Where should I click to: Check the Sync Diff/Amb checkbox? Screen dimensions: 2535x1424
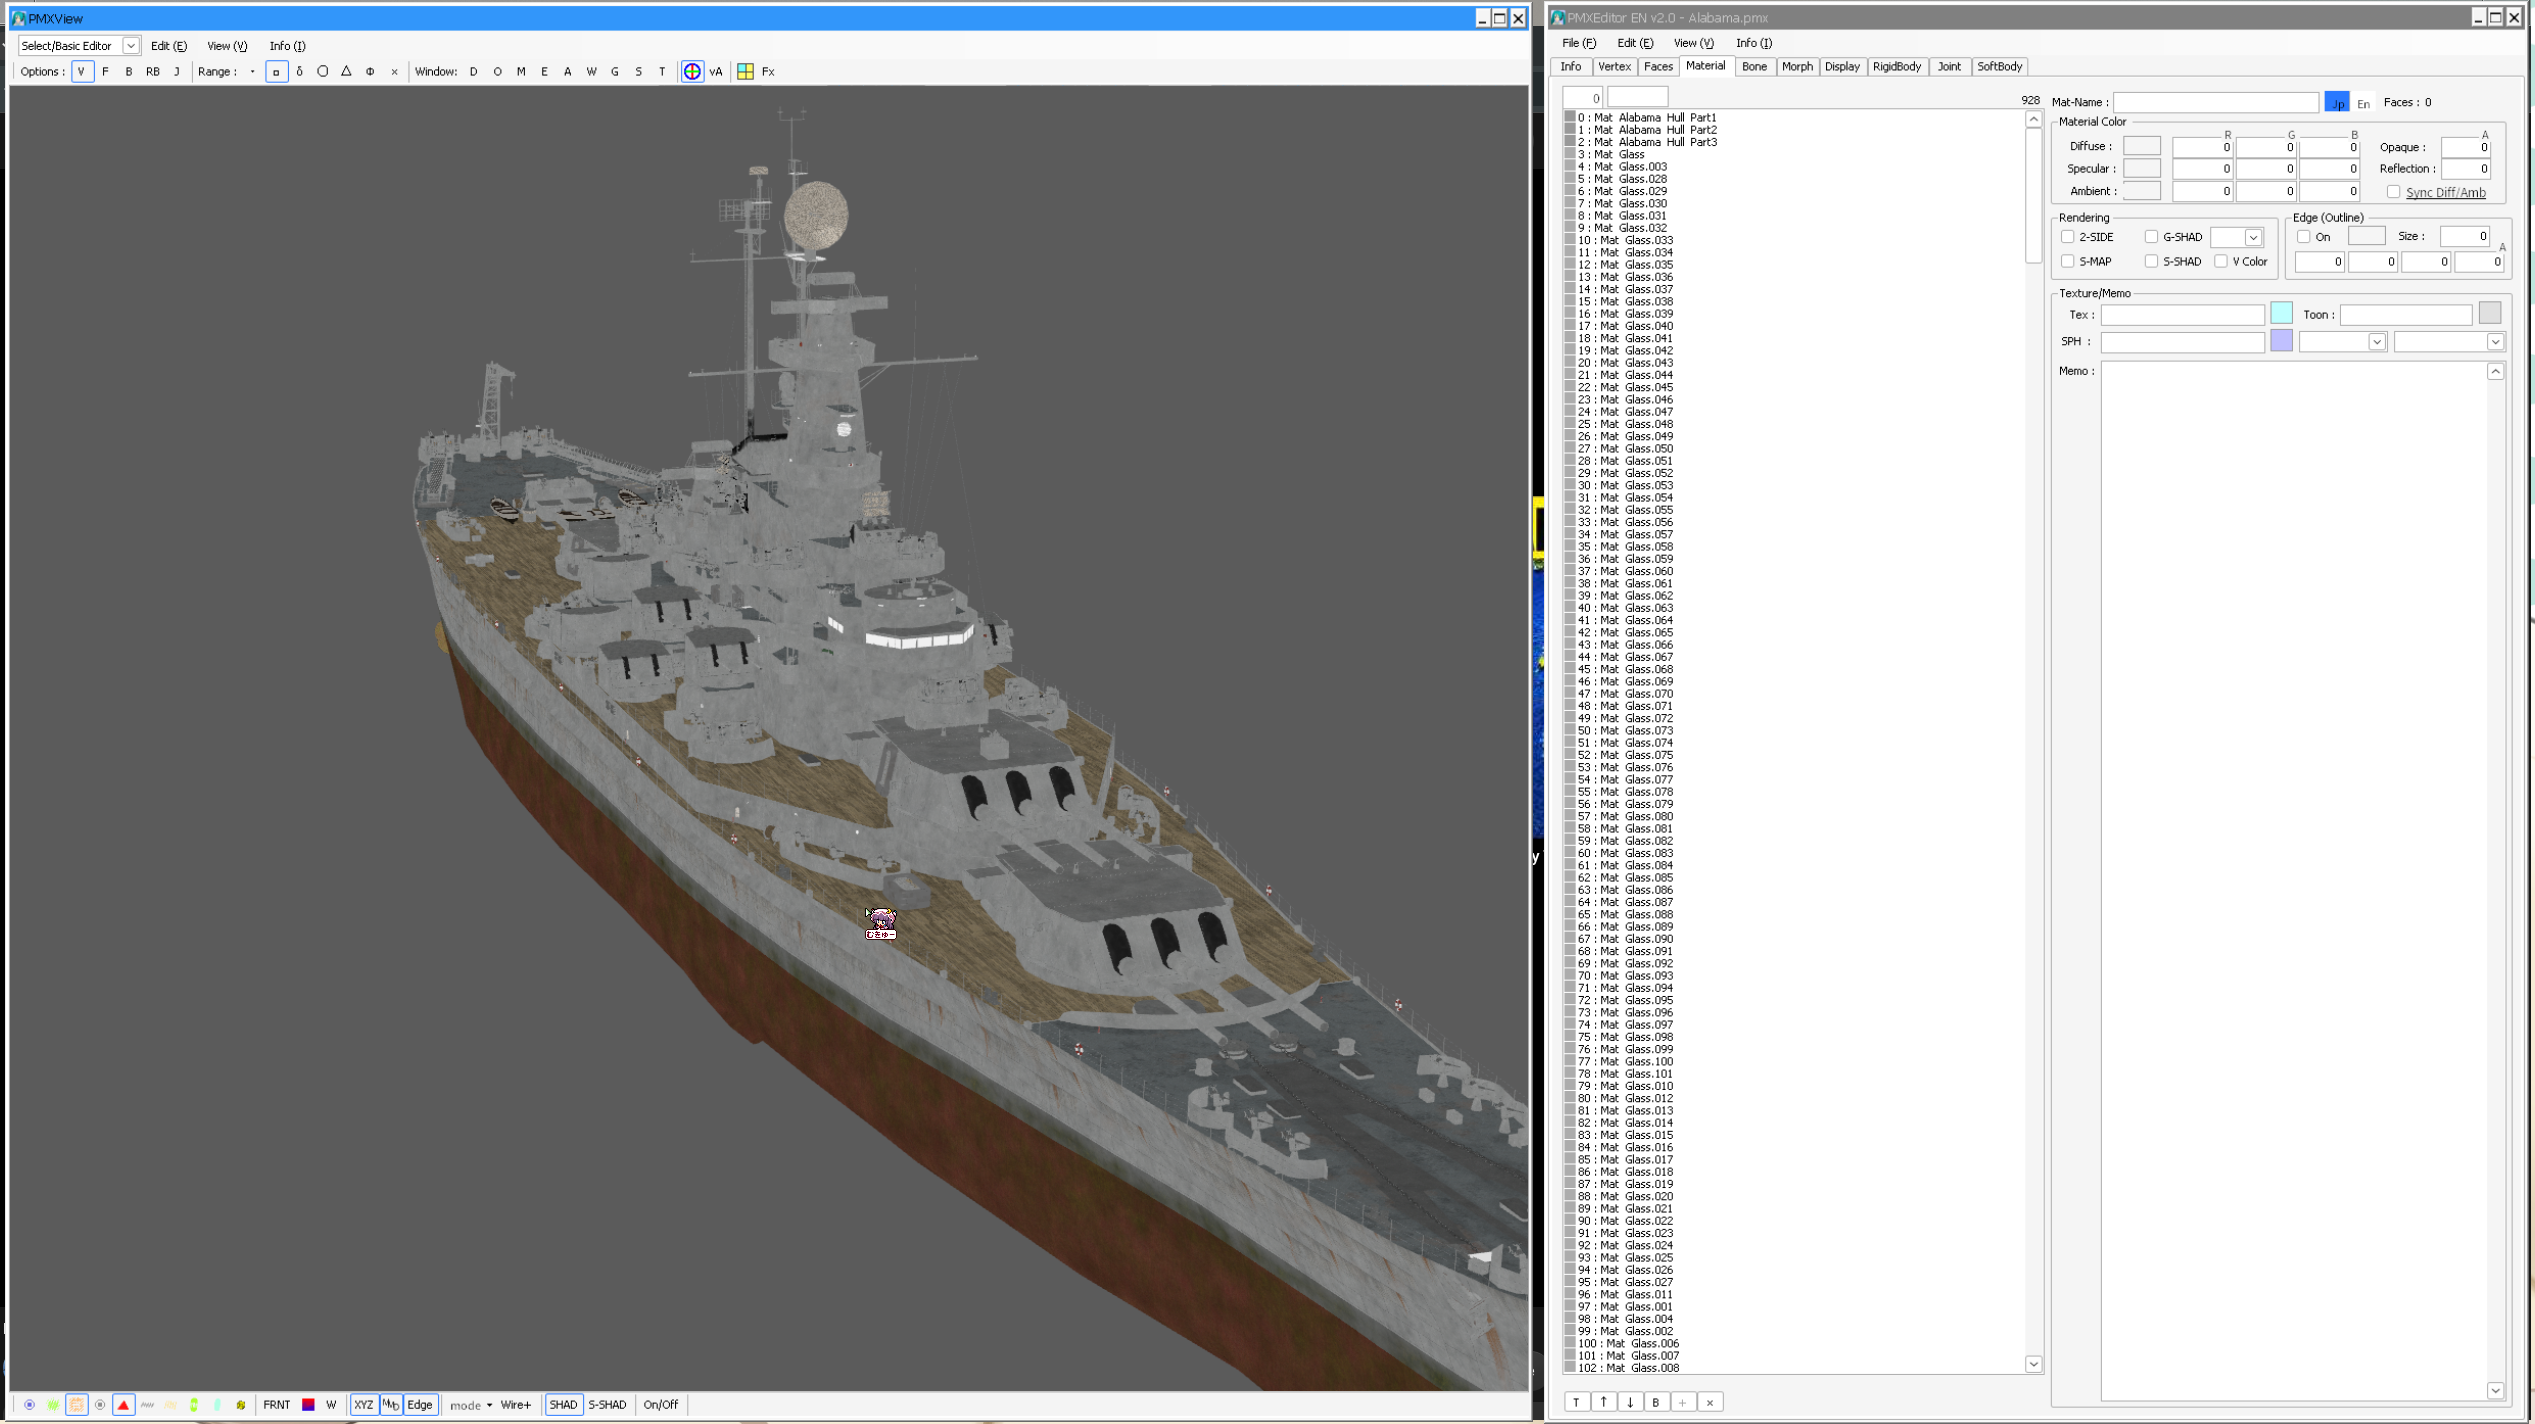click(2393, 192)
